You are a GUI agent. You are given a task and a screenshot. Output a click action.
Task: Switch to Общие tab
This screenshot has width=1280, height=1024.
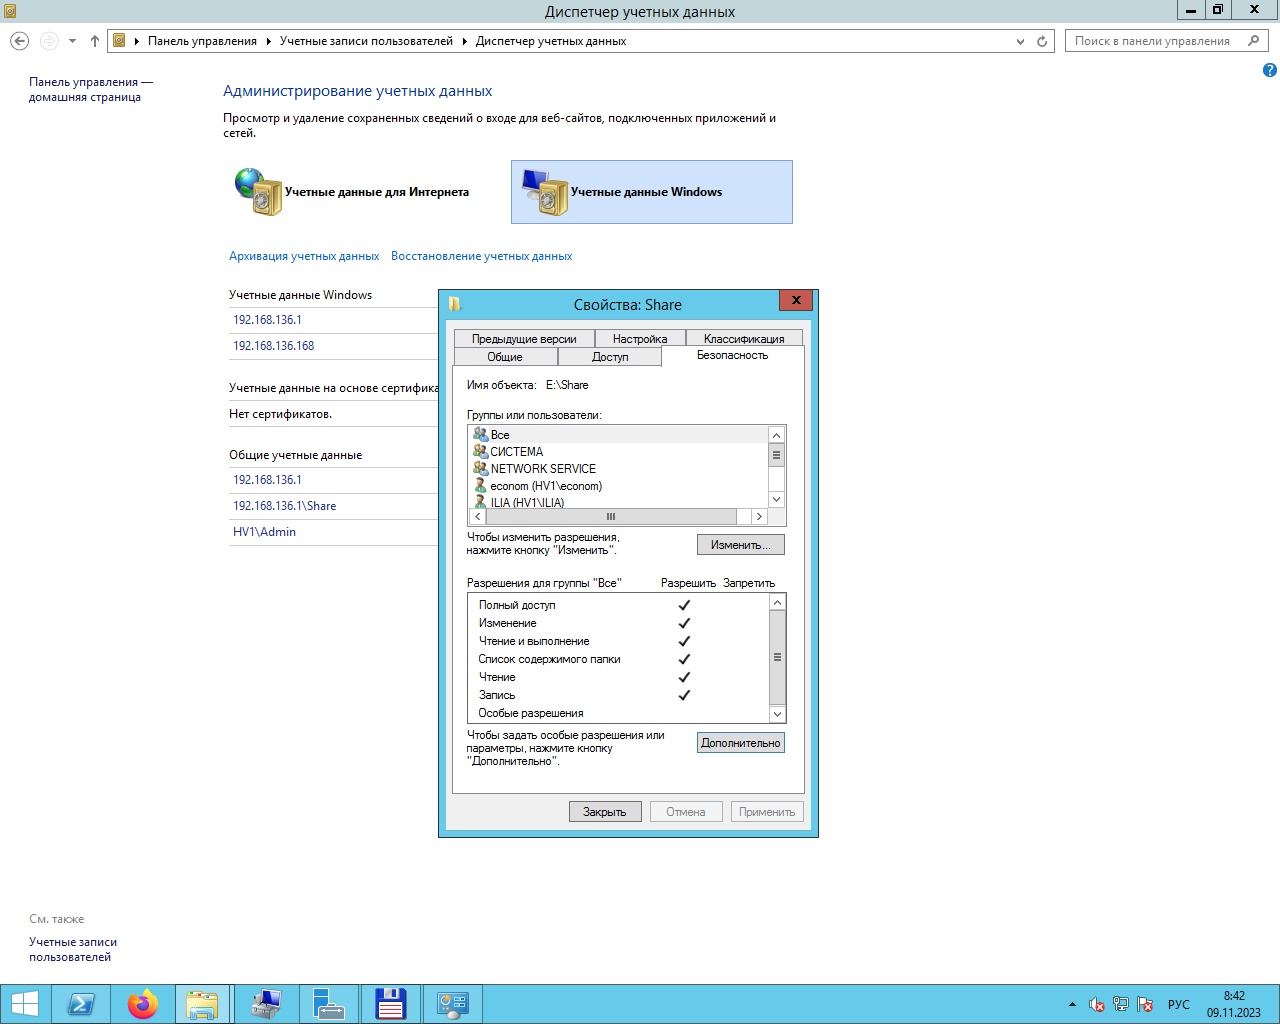tap(505, 357)
